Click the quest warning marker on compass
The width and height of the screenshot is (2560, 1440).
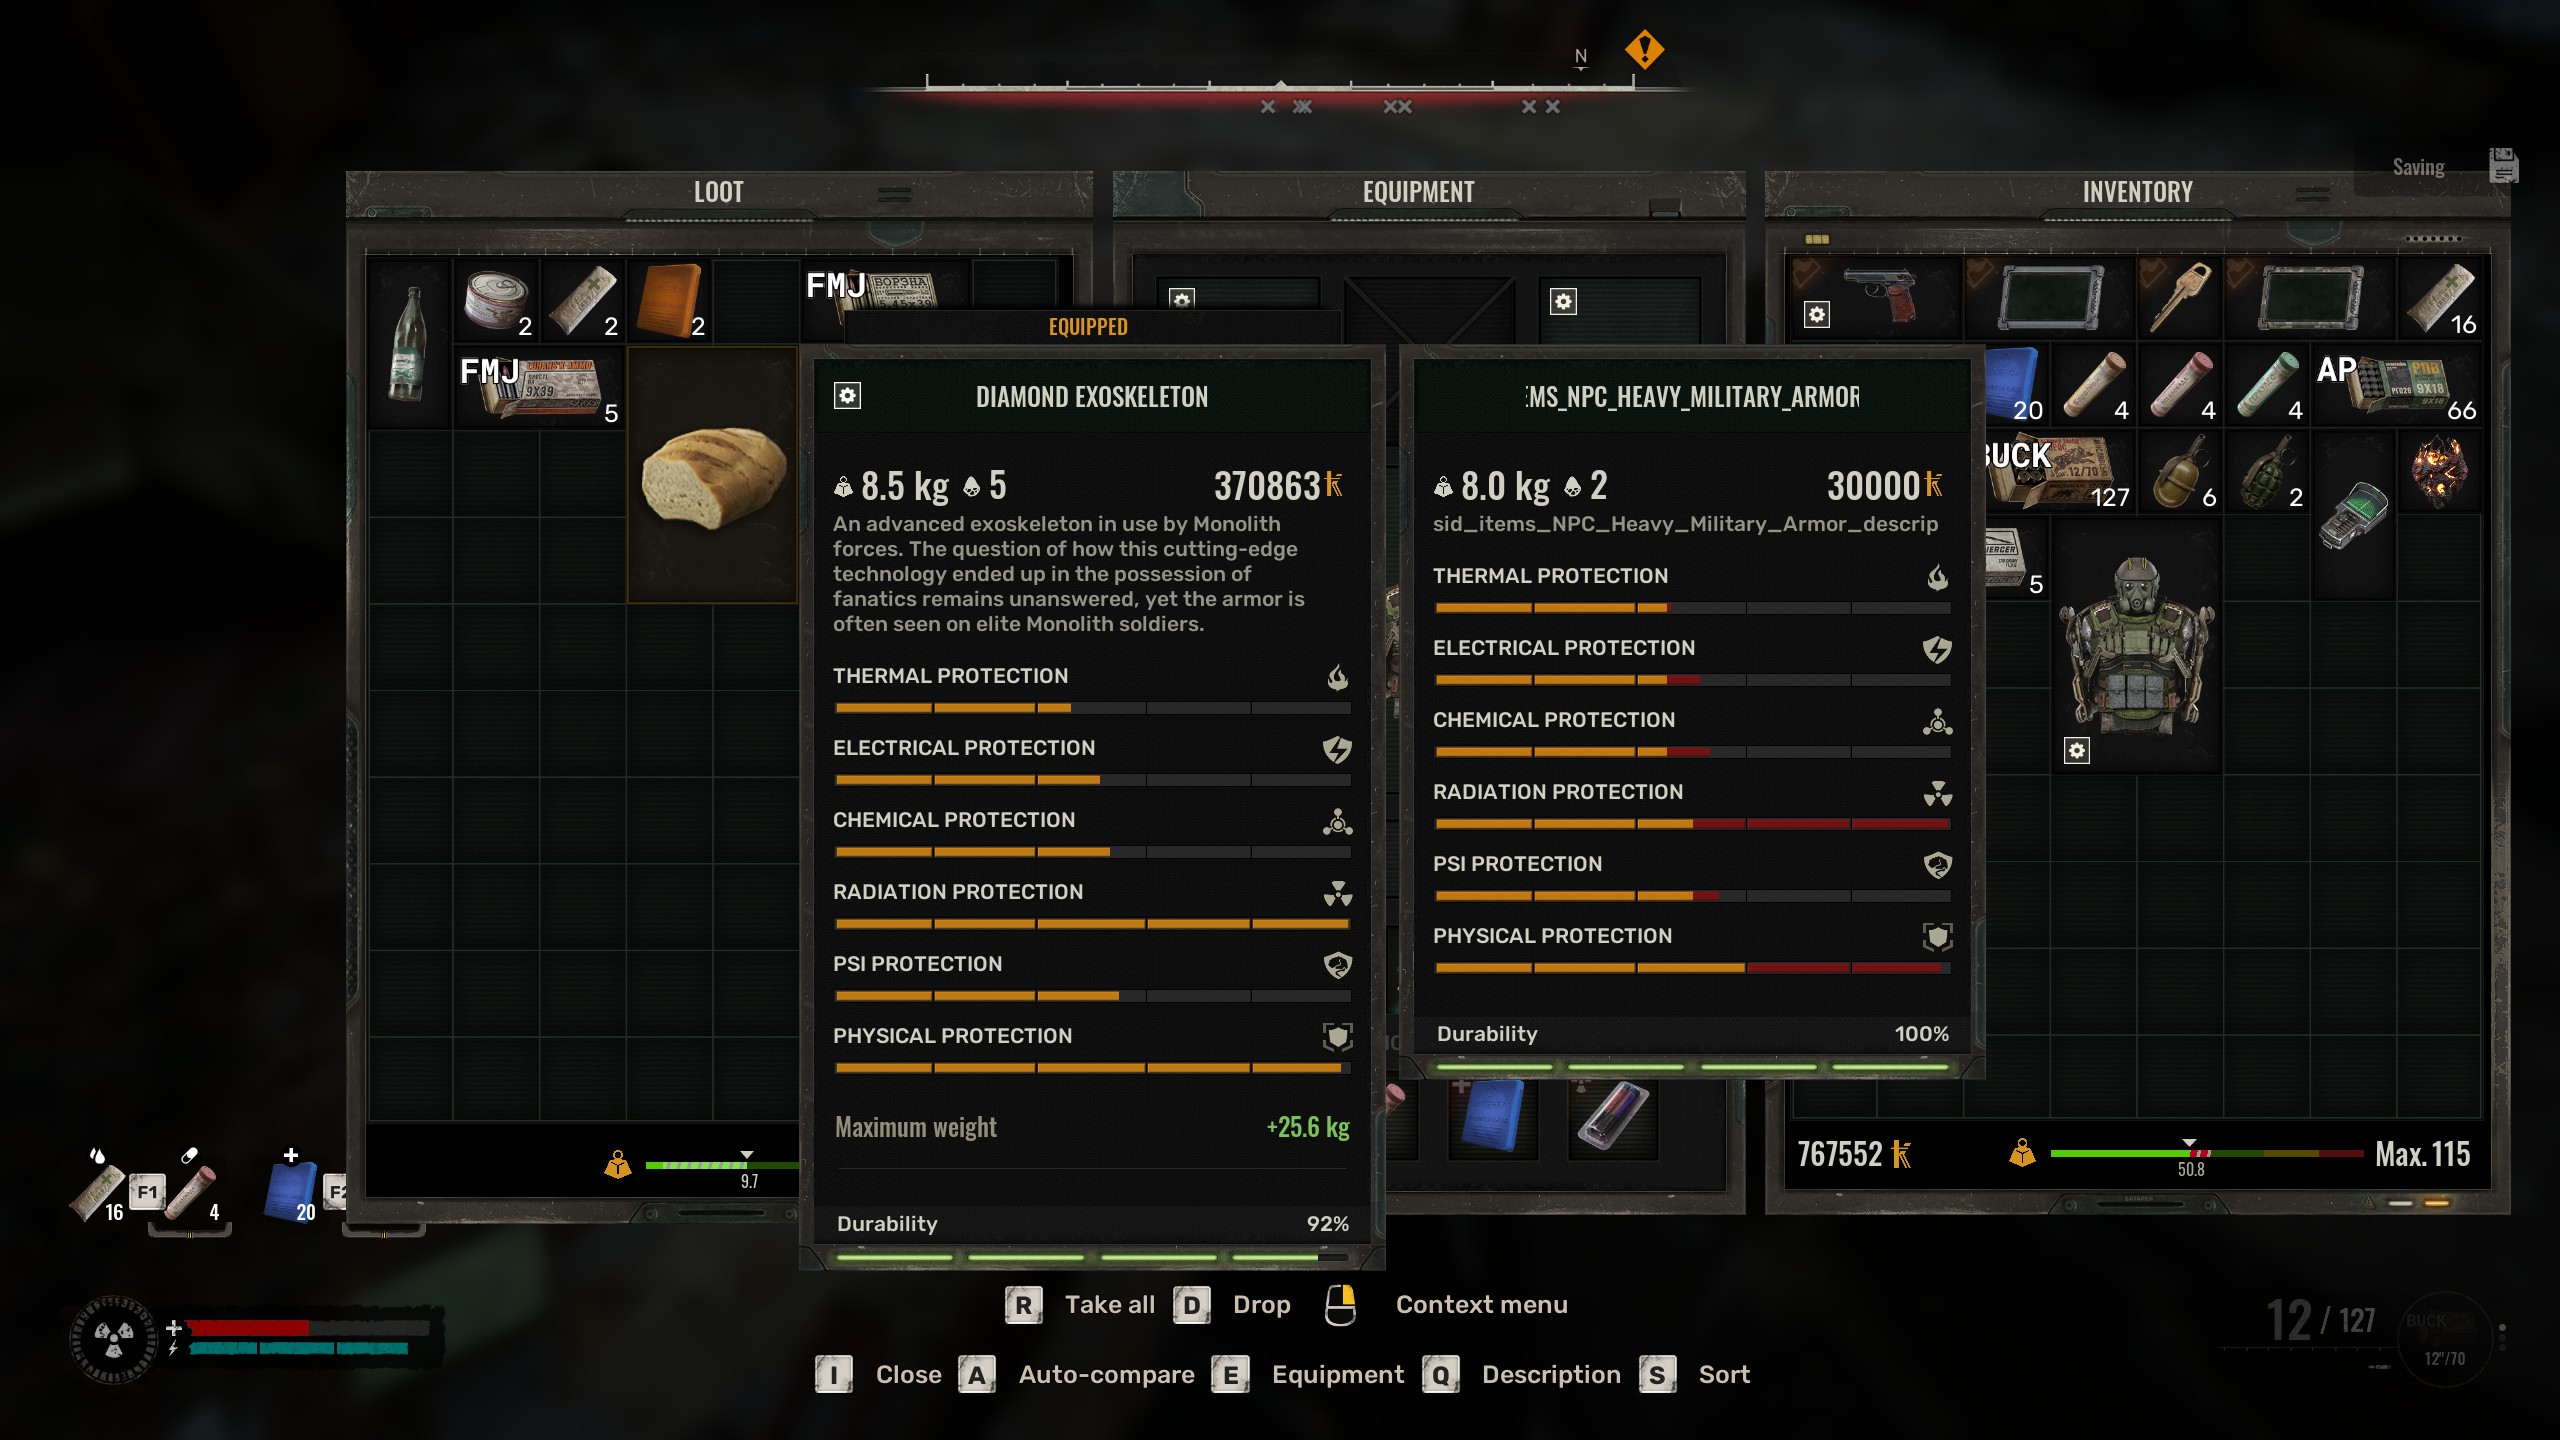pos(1644,49)
